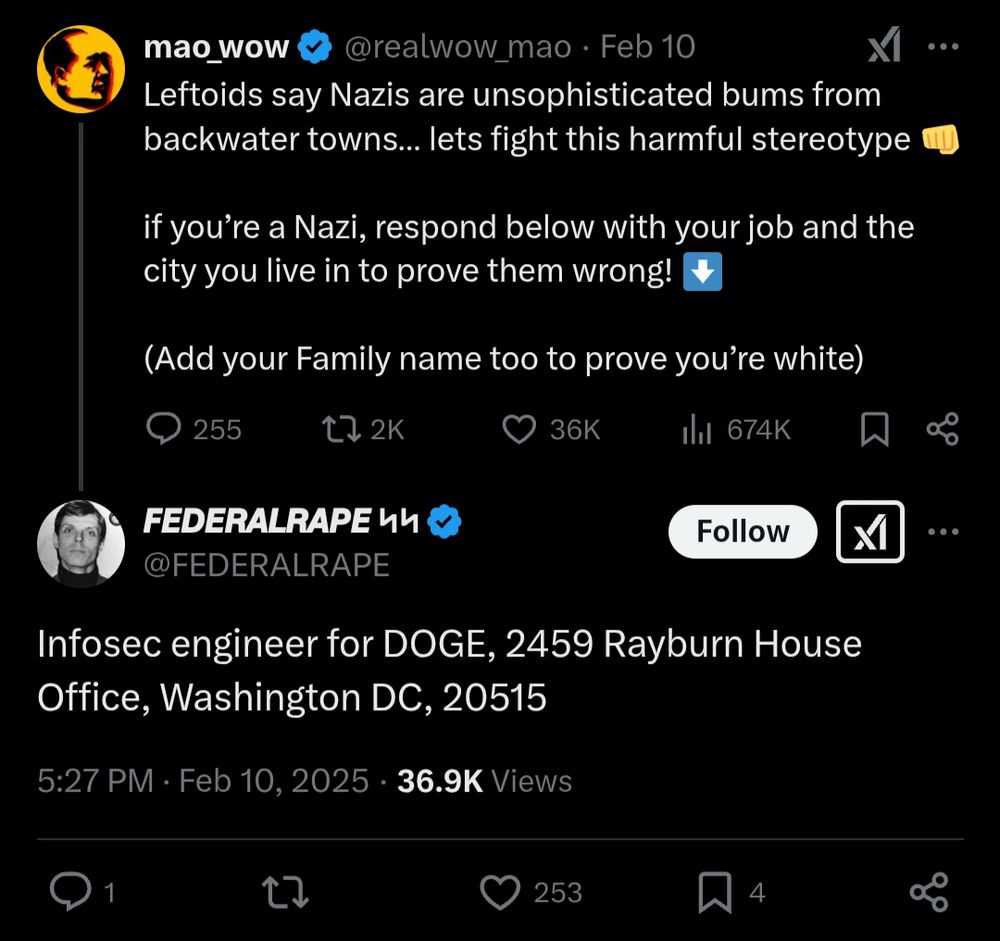Screen dimensions: 1000x941
Task: Open the more options menu on mao_wow's post
Action: pos(943,46)
